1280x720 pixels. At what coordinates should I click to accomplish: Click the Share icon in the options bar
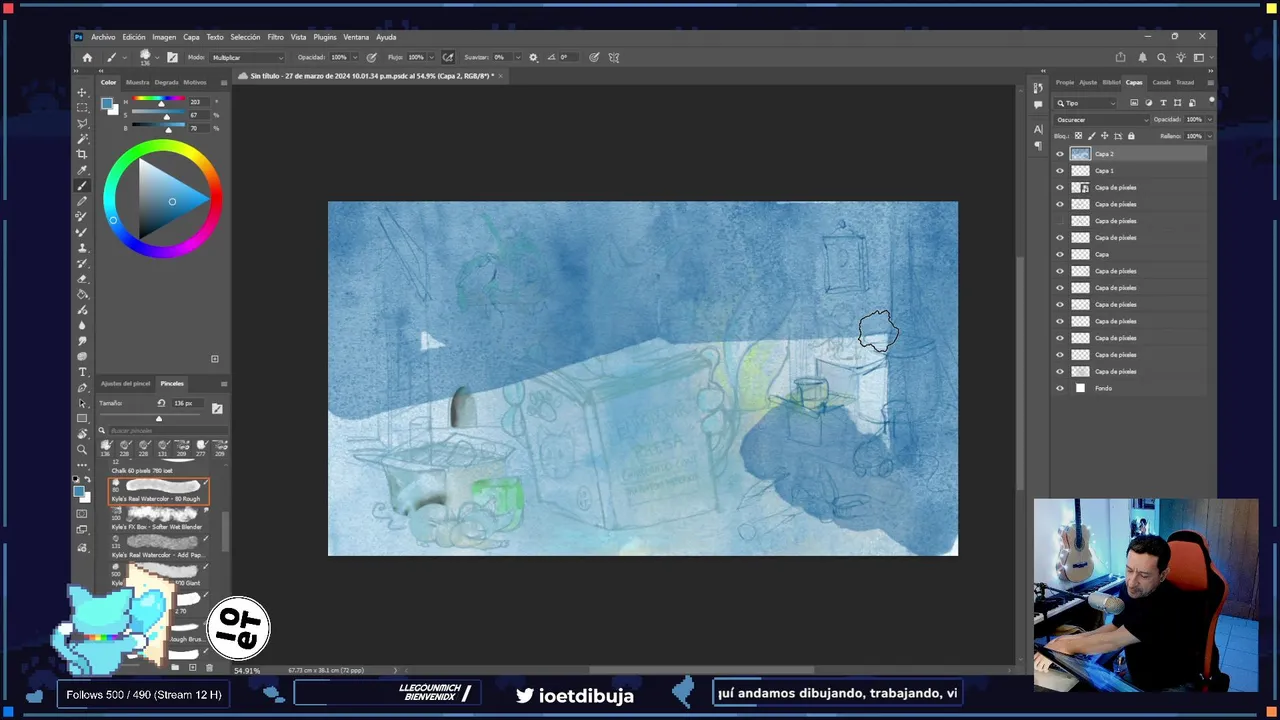tap(1120, 57)
